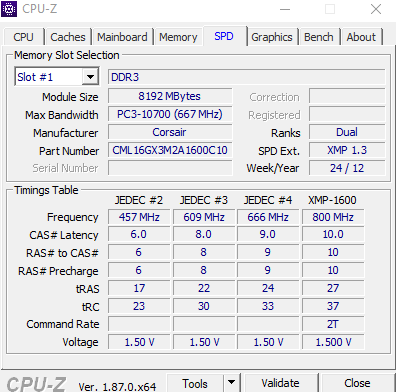Click the Validate button
The image size is (396, 392).
281,383
